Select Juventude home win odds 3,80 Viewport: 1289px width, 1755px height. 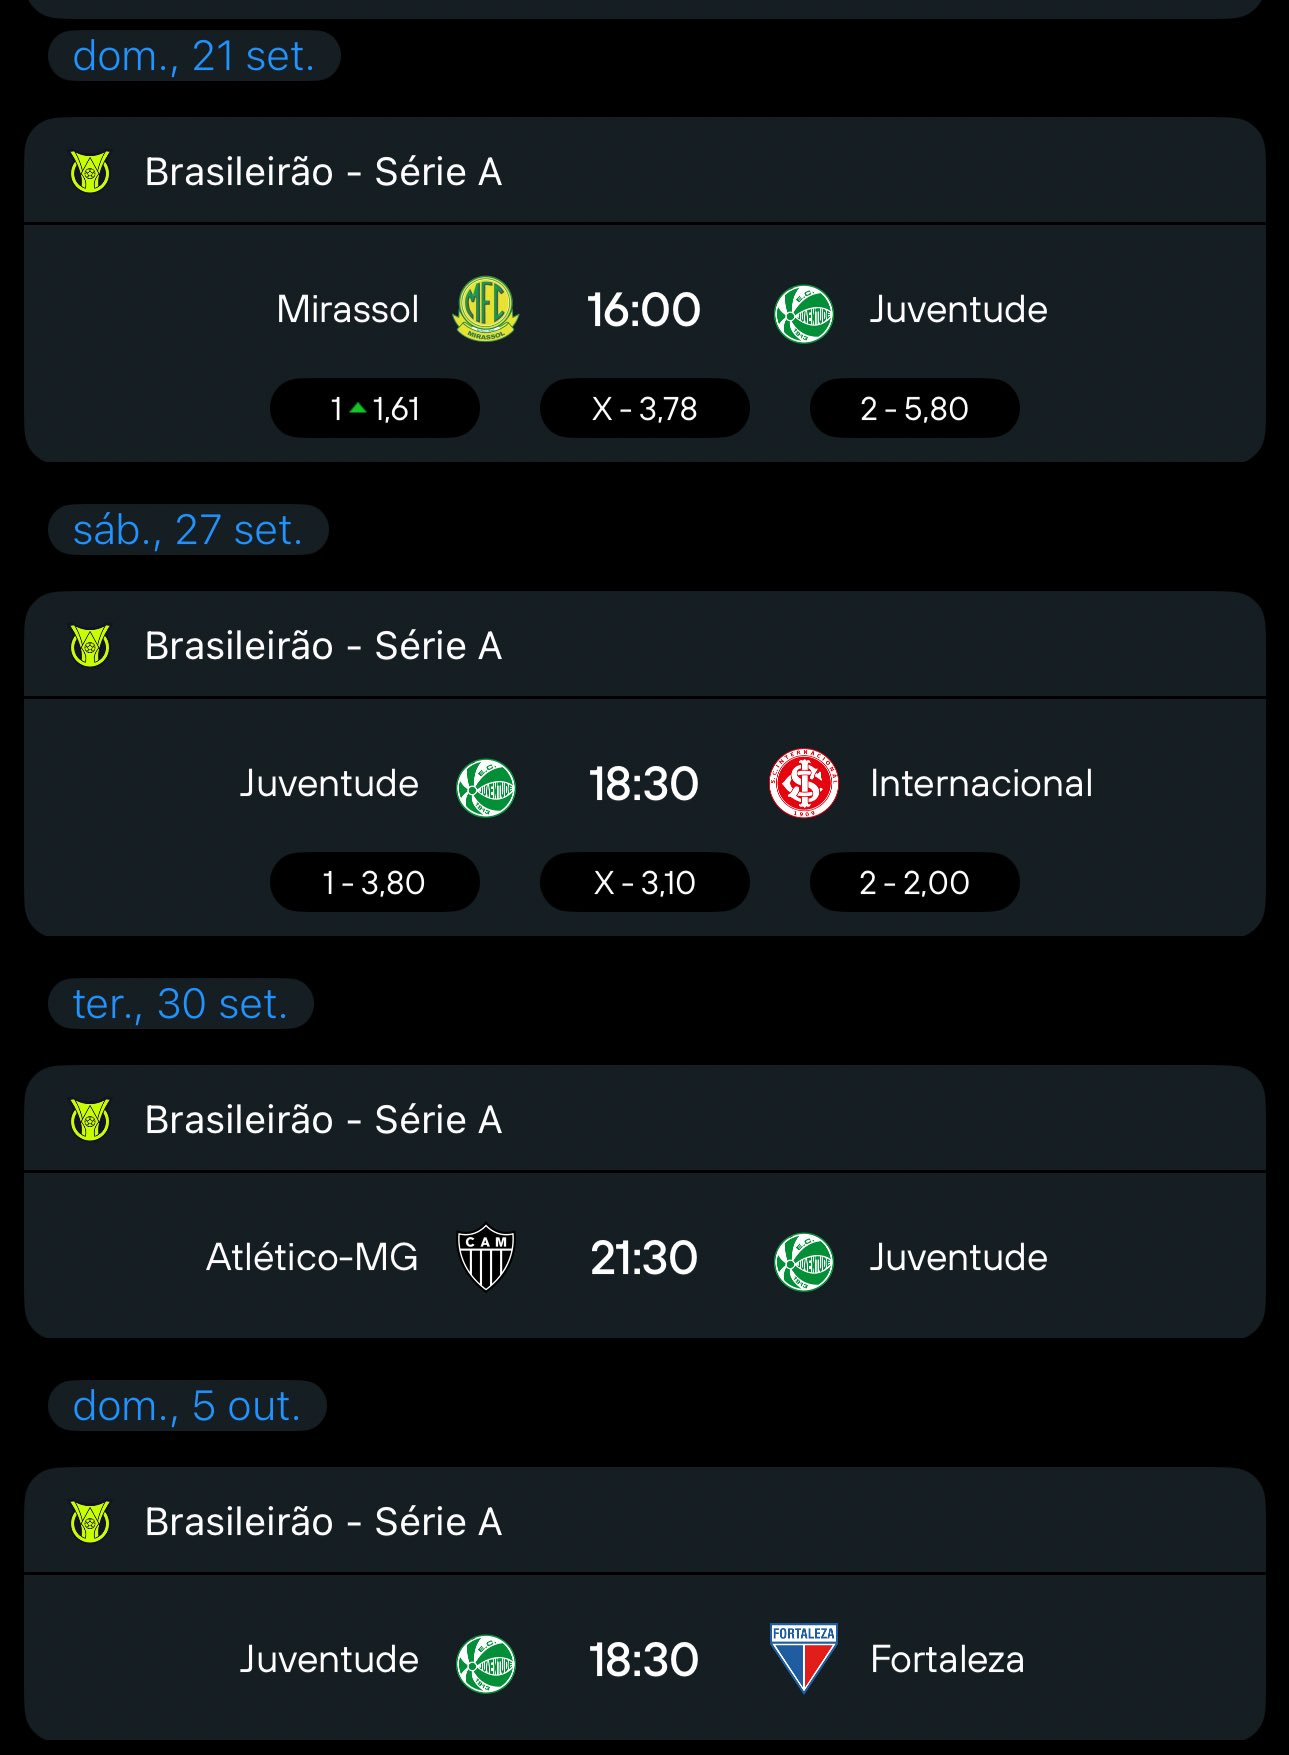tap(375, 882)
